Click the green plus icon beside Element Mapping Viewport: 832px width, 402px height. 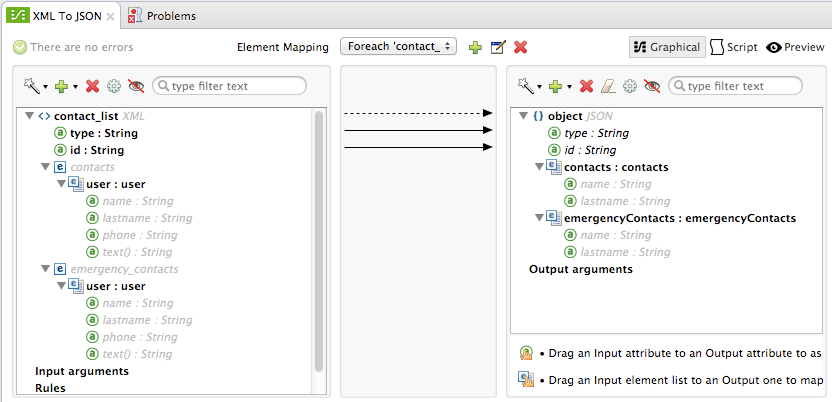point(475,47)
